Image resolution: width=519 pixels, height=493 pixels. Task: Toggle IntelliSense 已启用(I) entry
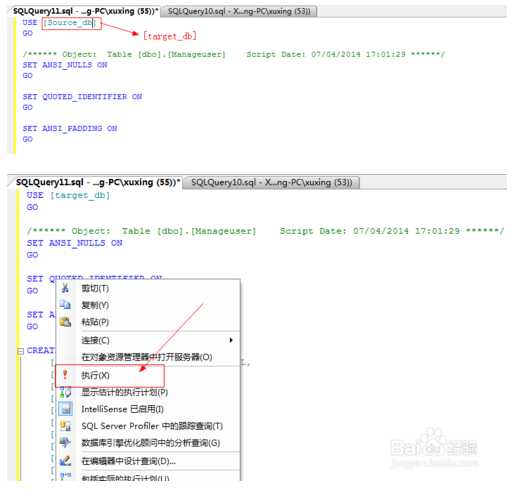click(x=148, y=409)
